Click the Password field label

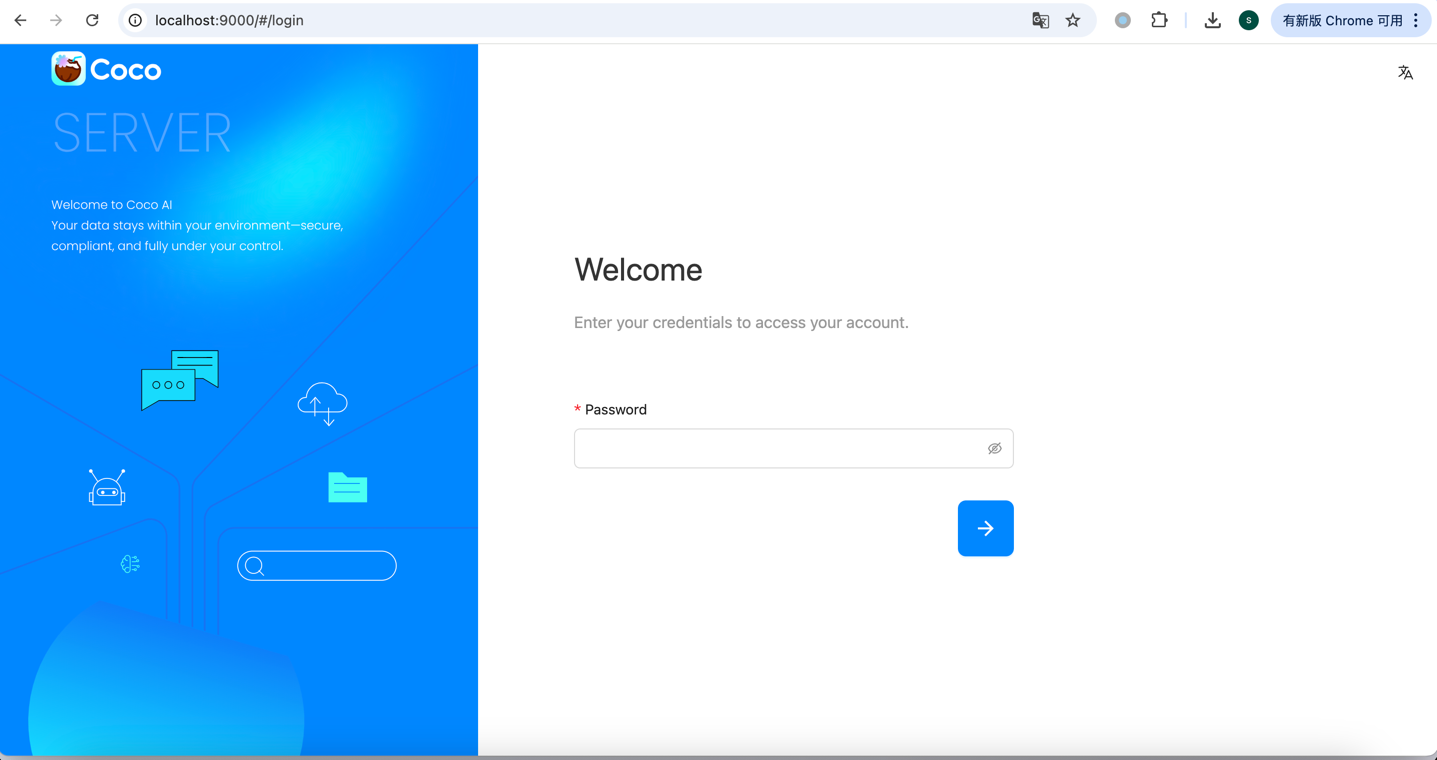616,410
